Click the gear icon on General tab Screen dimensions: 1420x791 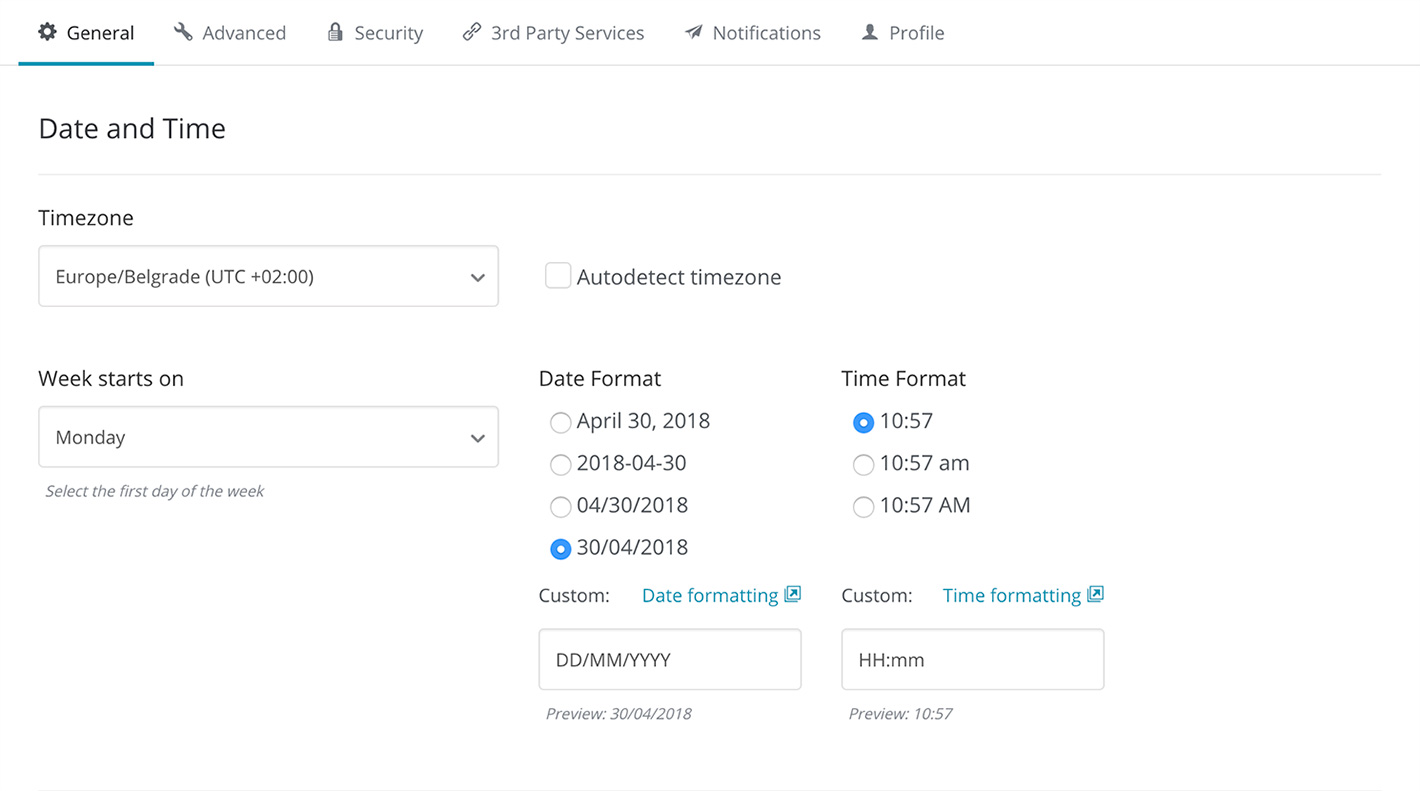(x=47, y=32)
